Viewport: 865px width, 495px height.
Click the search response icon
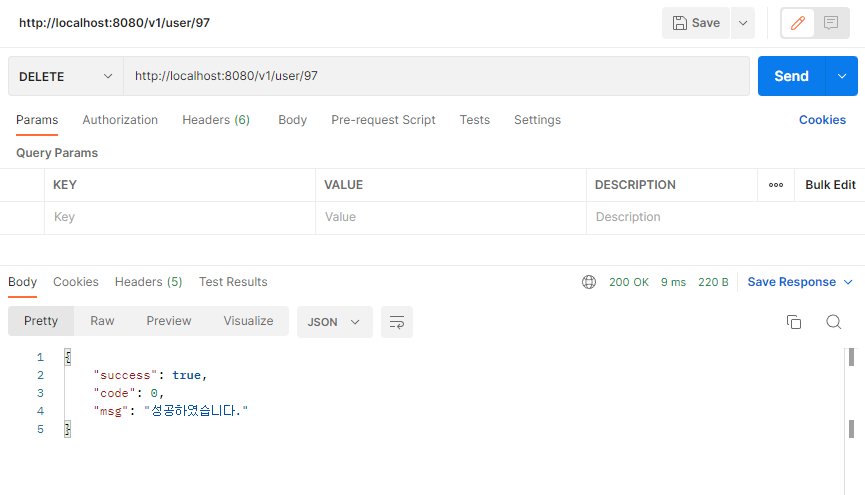[834, 322]
